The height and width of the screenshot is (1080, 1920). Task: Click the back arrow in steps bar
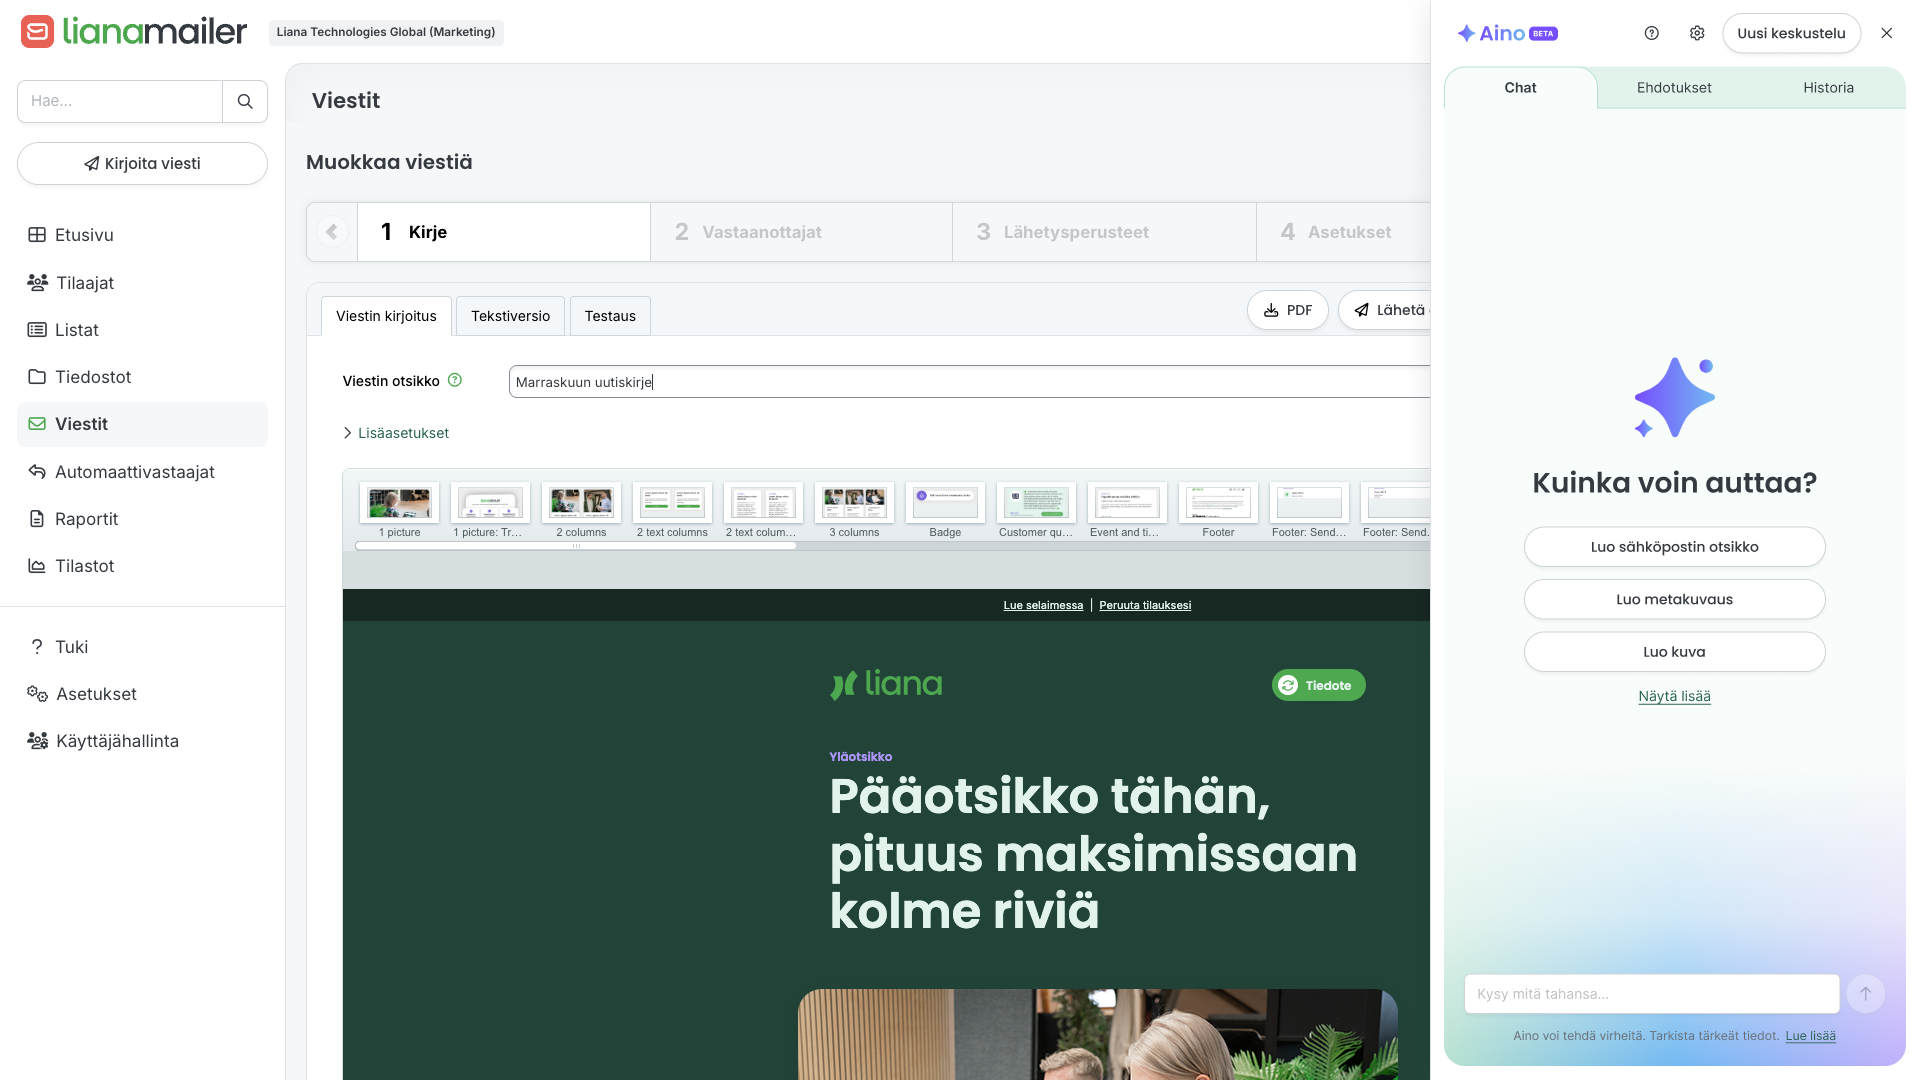click(x=332, y=232)
